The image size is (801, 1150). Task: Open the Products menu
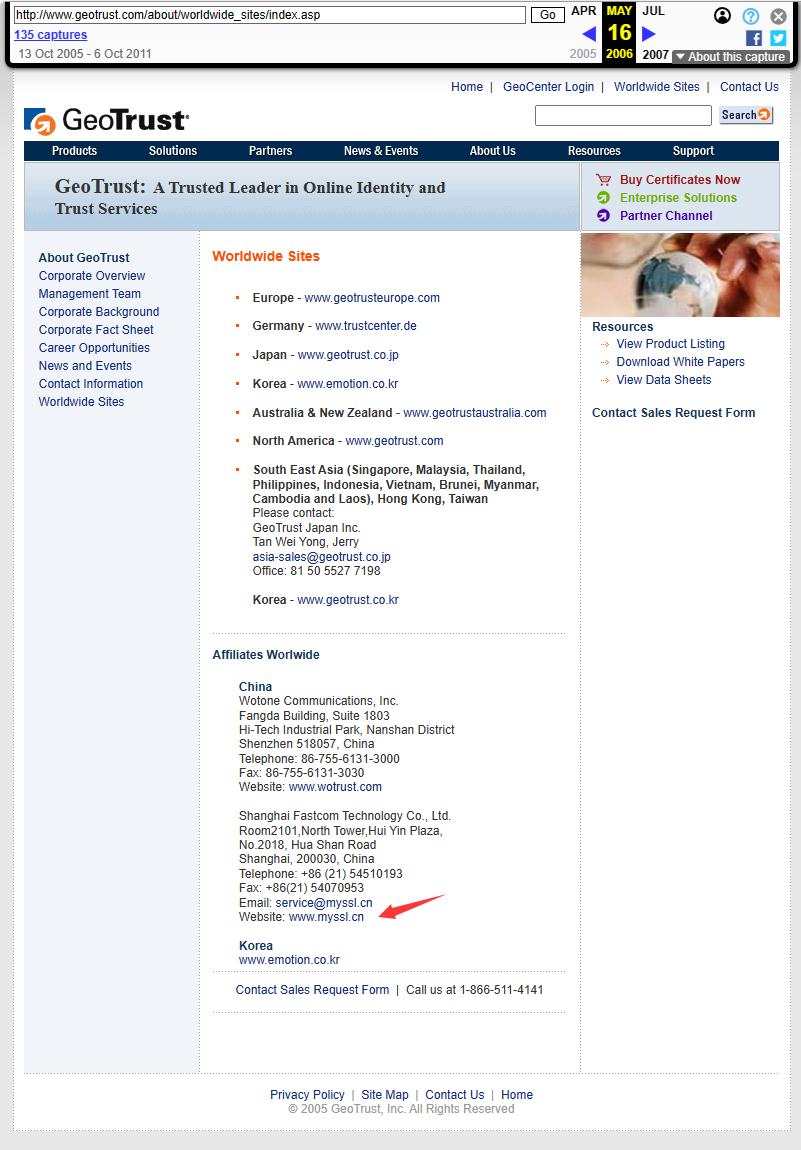(74, 151)
